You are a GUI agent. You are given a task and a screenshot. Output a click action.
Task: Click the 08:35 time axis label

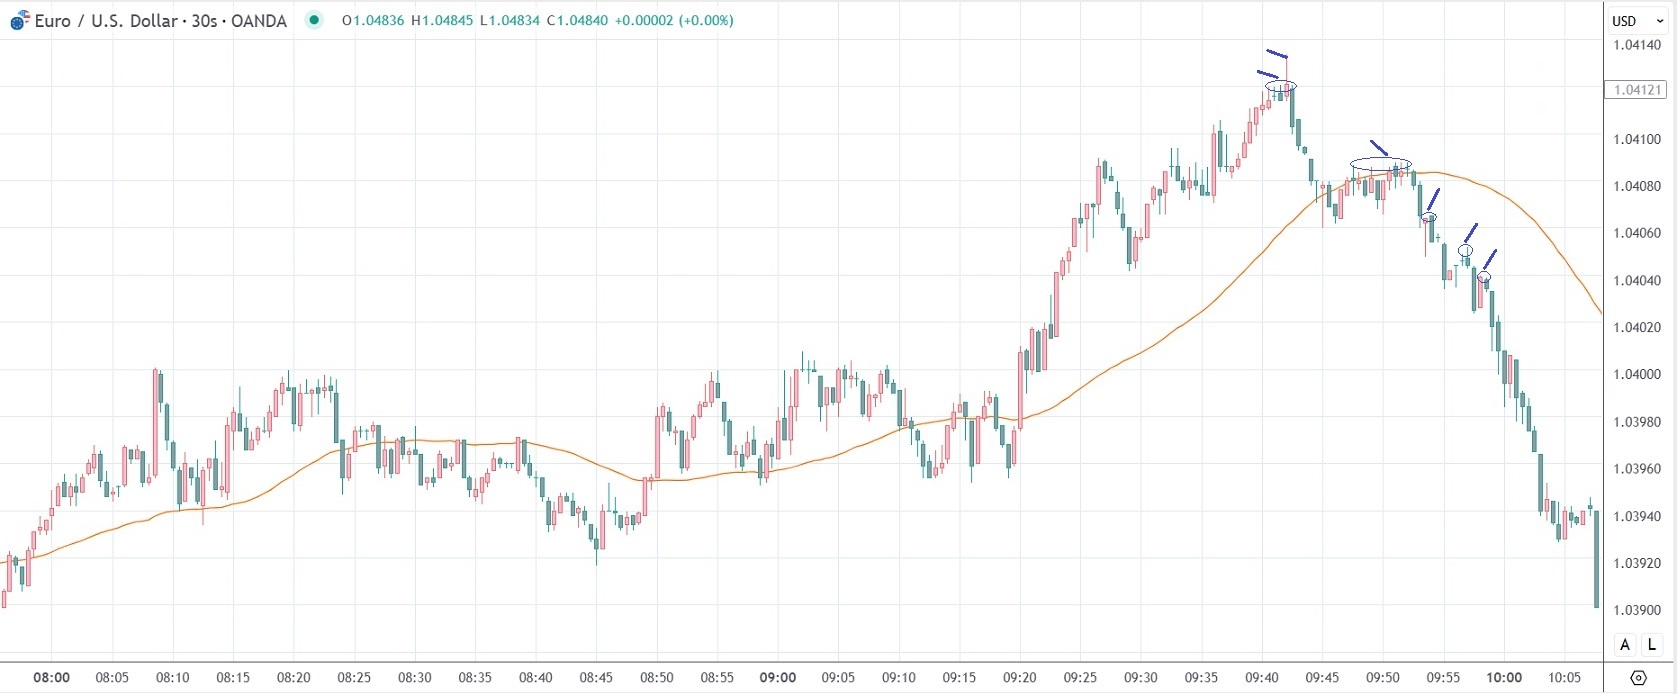point(475,677)
